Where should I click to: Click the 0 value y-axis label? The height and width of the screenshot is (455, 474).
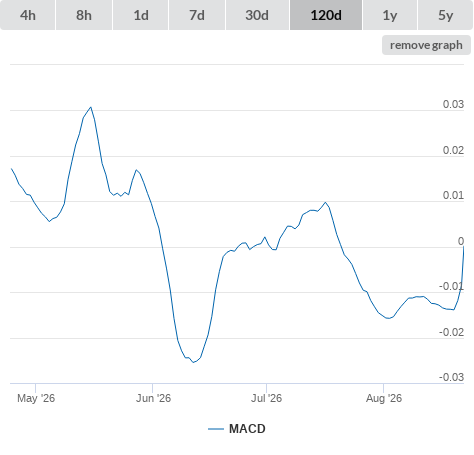pos(461,241)
